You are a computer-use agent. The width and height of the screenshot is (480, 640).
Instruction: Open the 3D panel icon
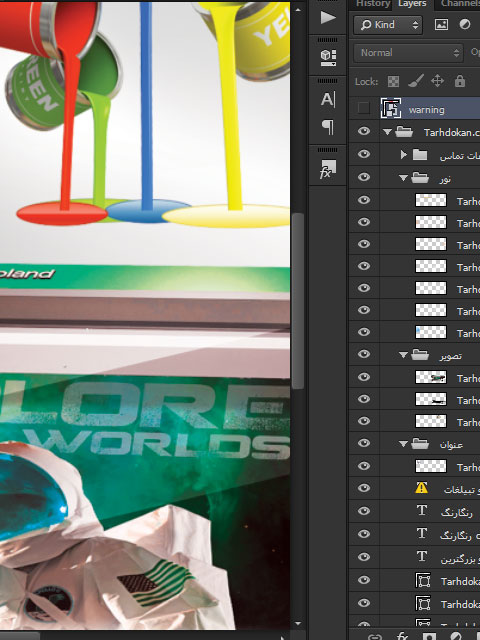(x=328, y=58)
